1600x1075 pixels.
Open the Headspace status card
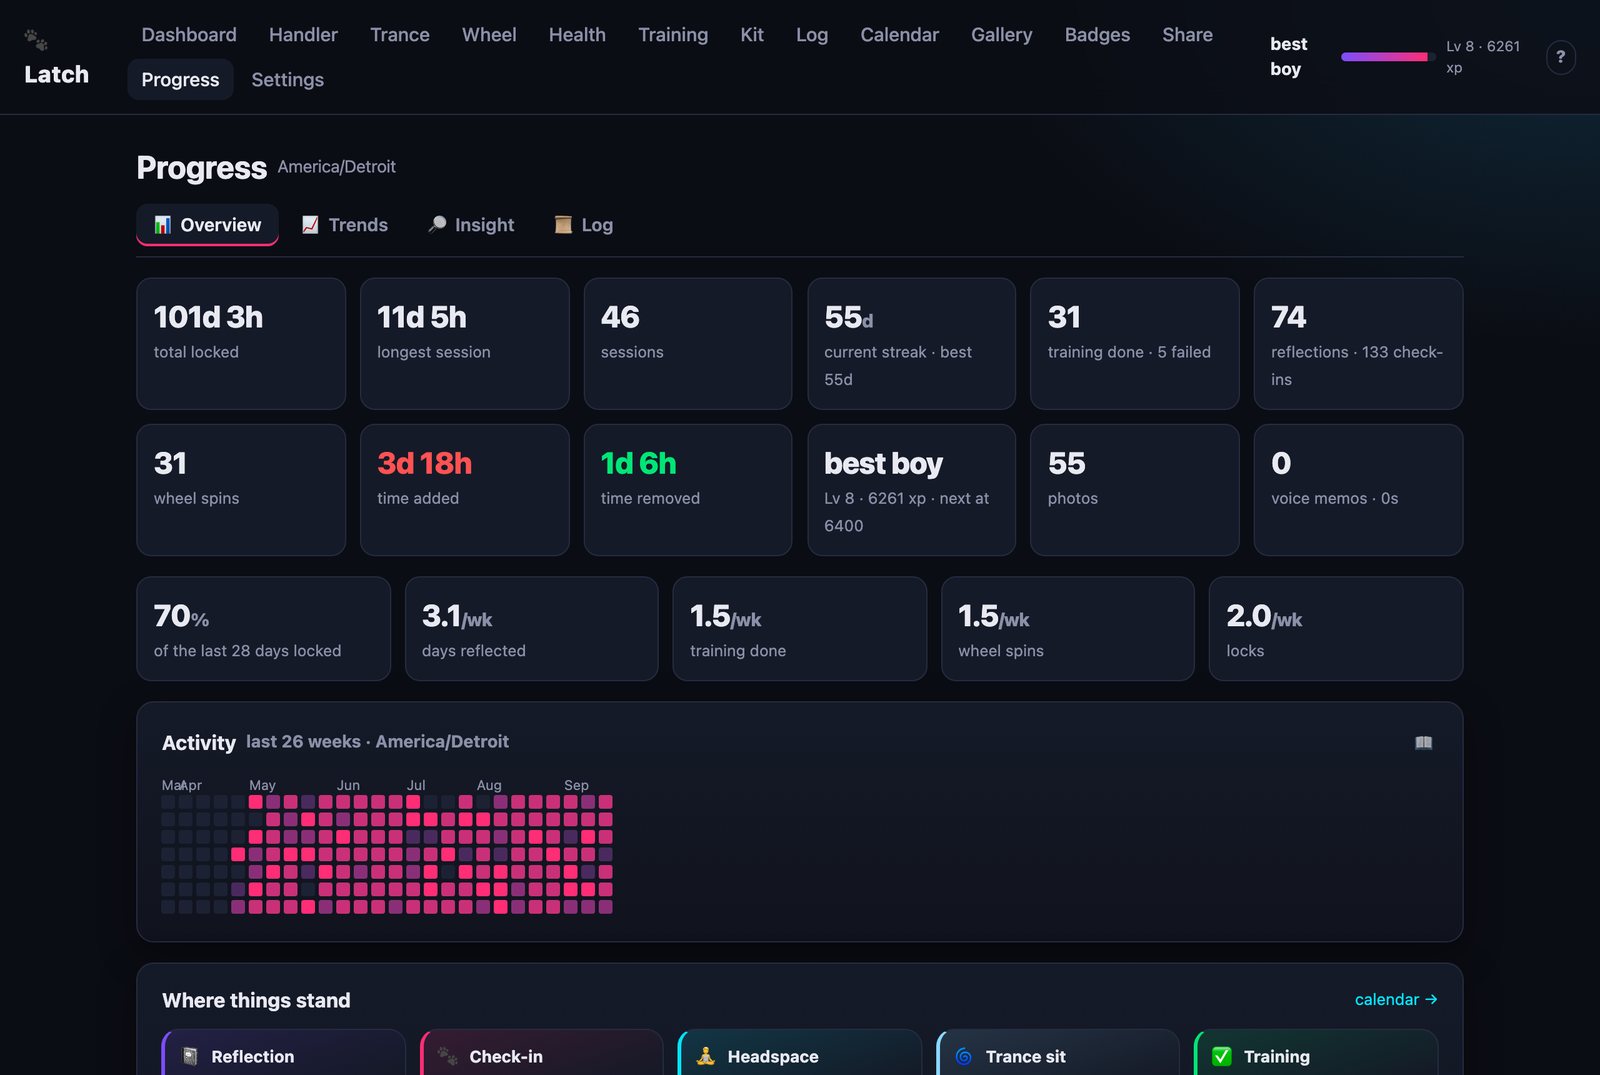click(x=800, y=1053)
